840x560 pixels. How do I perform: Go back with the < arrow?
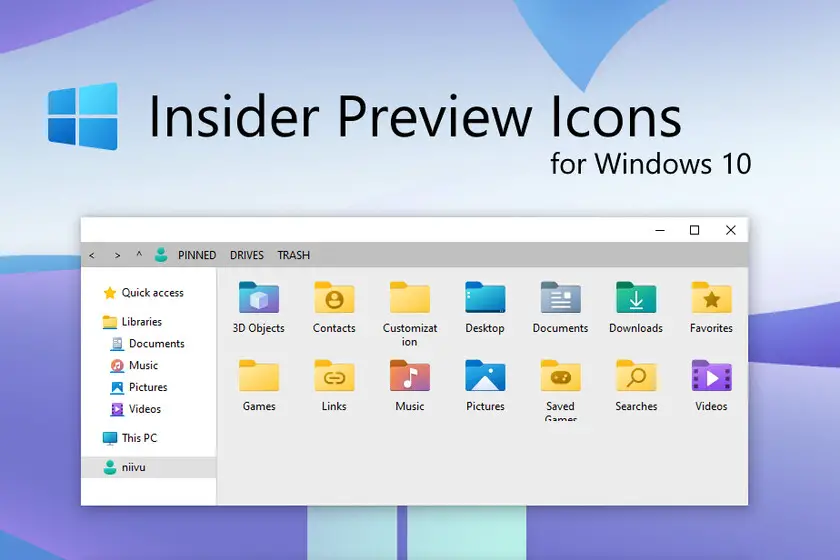tap(92, 256)
